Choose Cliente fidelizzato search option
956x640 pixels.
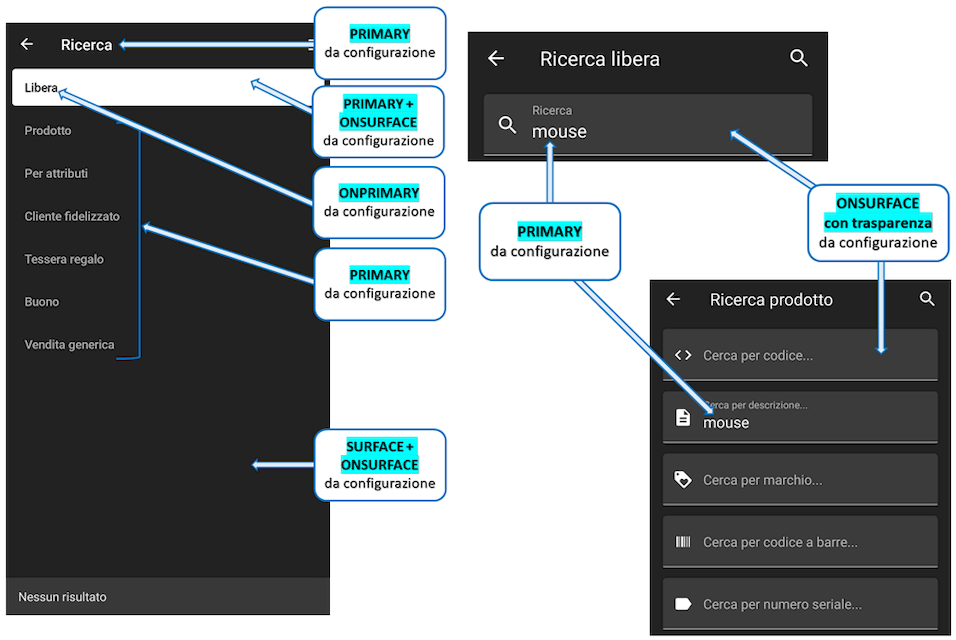pyautogui.click(x=72, y=217)
